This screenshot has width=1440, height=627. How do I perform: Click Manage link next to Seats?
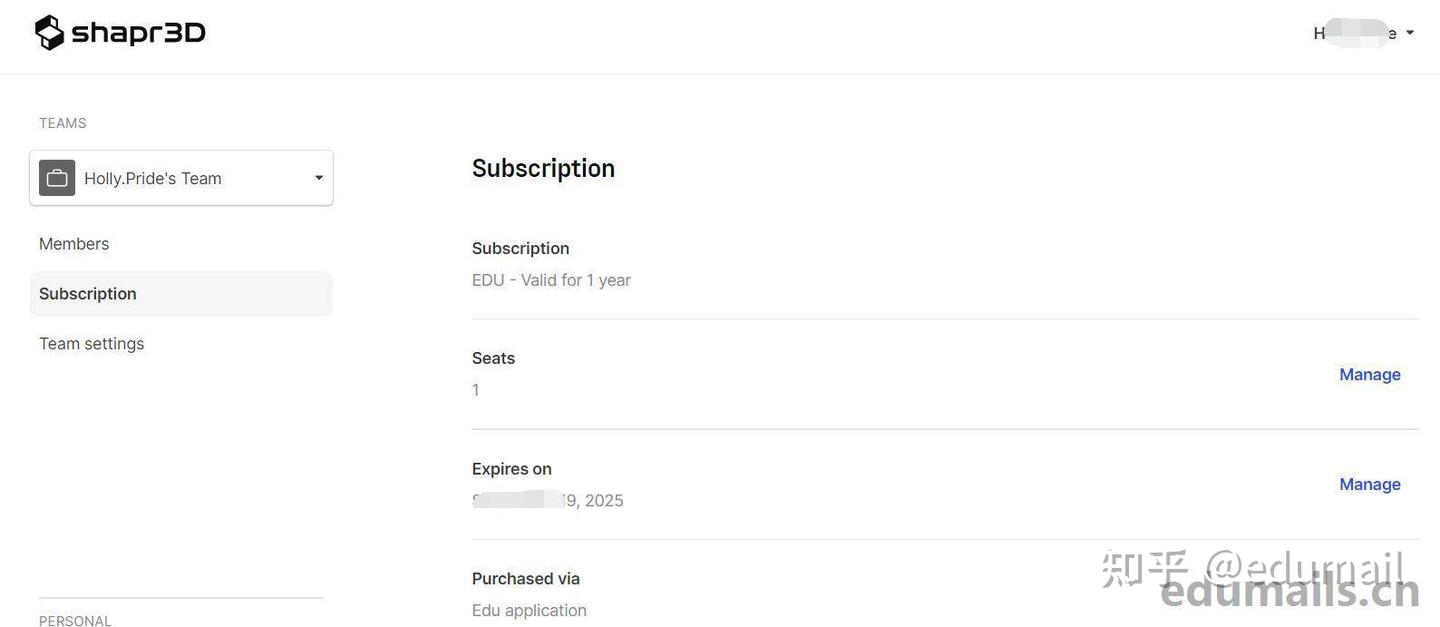[x=1369, y=374]
